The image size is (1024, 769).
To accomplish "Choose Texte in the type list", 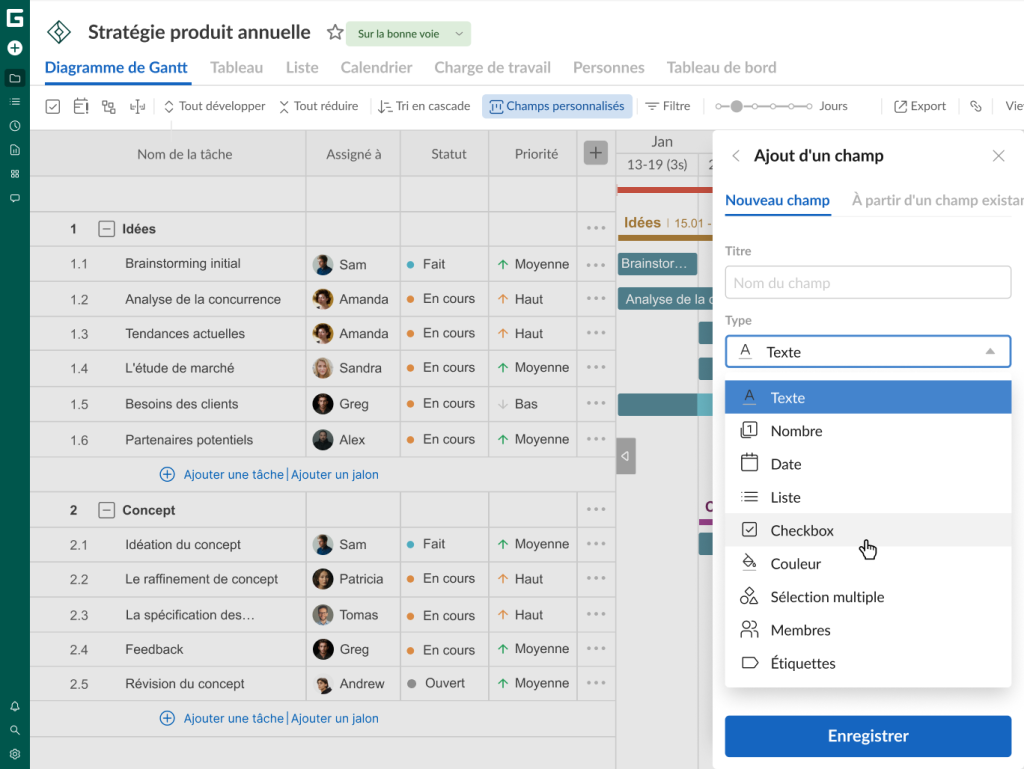I will tap(868, 398).
